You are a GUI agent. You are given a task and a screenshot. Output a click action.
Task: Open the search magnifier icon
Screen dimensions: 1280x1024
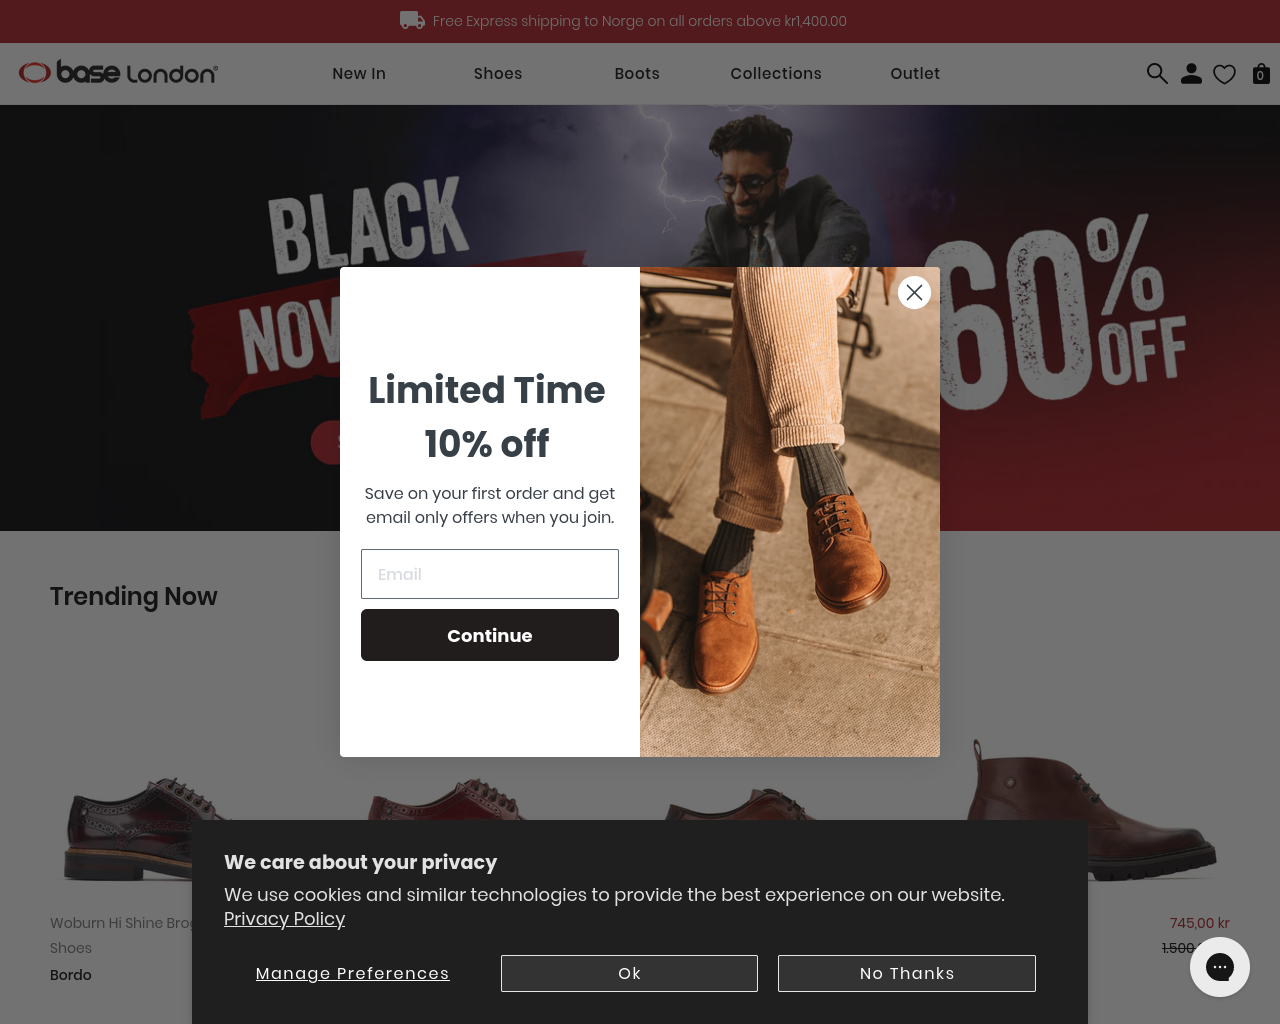tap(1157, 74)
